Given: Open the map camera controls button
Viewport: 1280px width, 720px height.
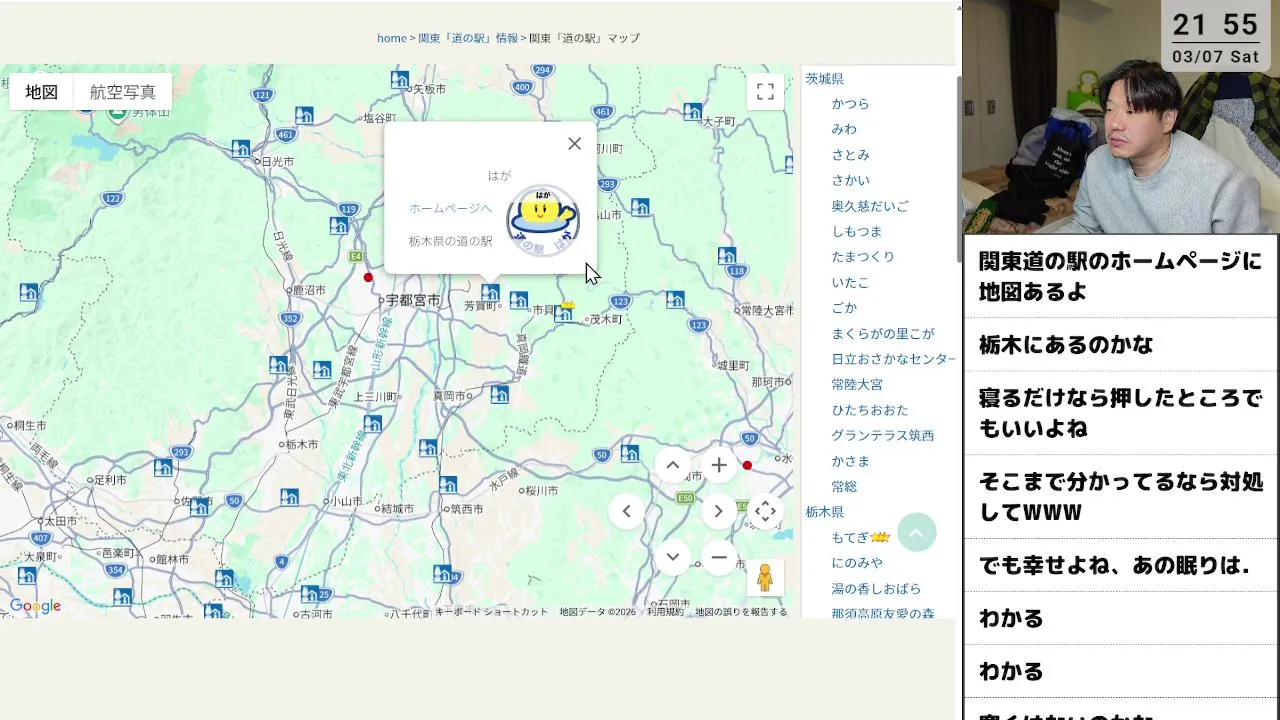Looking at the screenshot, I should pos(765,511).
